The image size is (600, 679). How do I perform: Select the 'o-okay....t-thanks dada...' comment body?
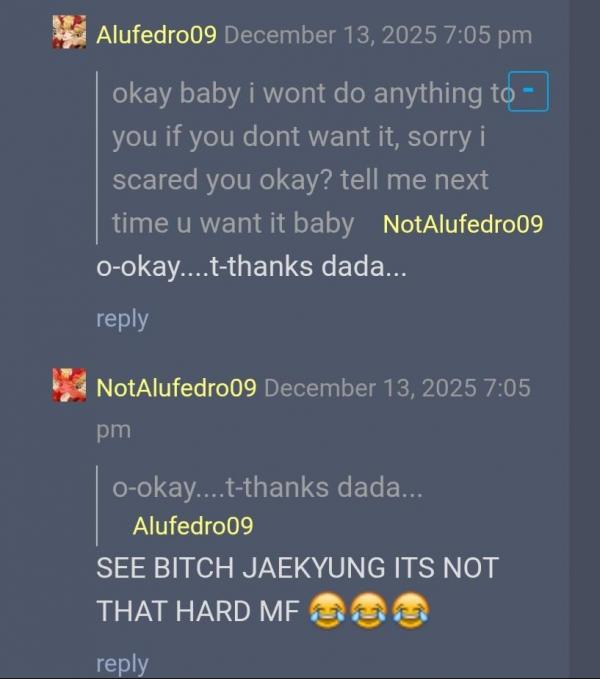252,267
